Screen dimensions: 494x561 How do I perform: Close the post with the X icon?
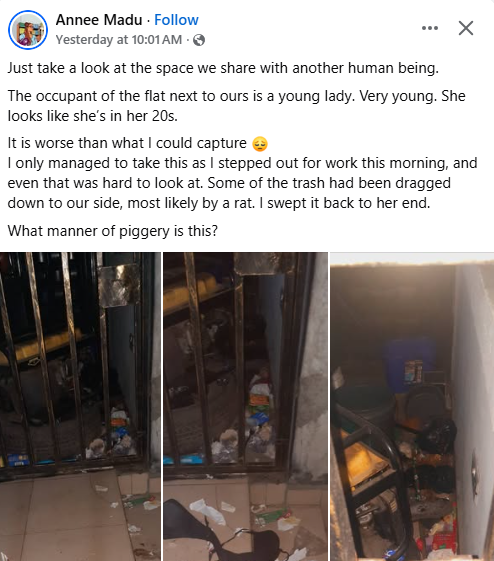tap(466, 28)
